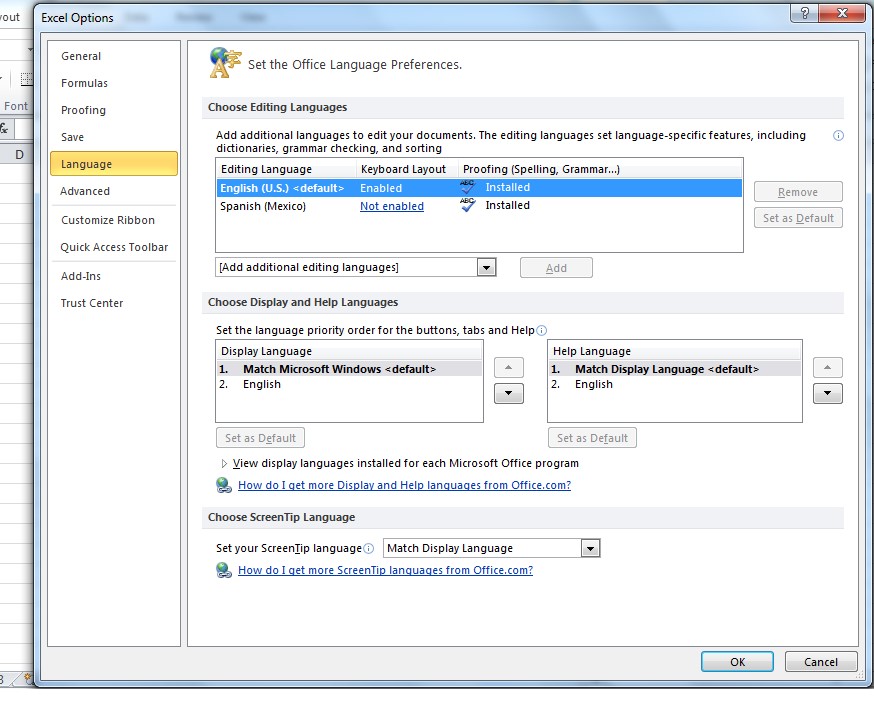
Task: Open the Trust Center category
Action: click(x=114, y=303)
